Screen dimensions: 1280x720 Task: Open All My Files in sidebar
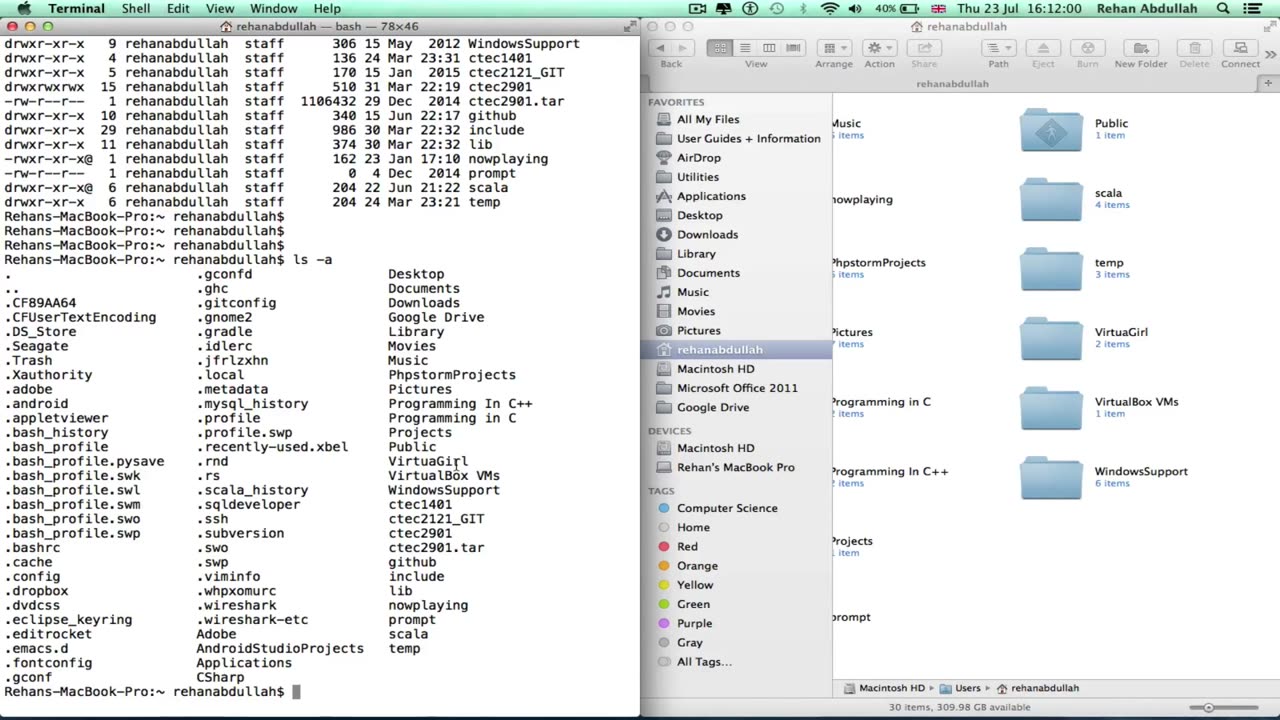pos(708,119)
